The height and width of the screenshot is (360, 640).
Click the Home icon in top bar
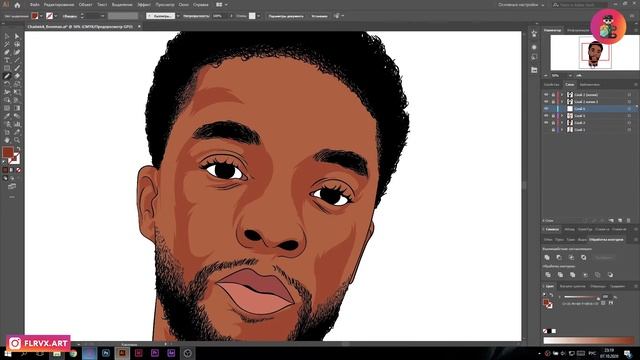tap(17, 5)
